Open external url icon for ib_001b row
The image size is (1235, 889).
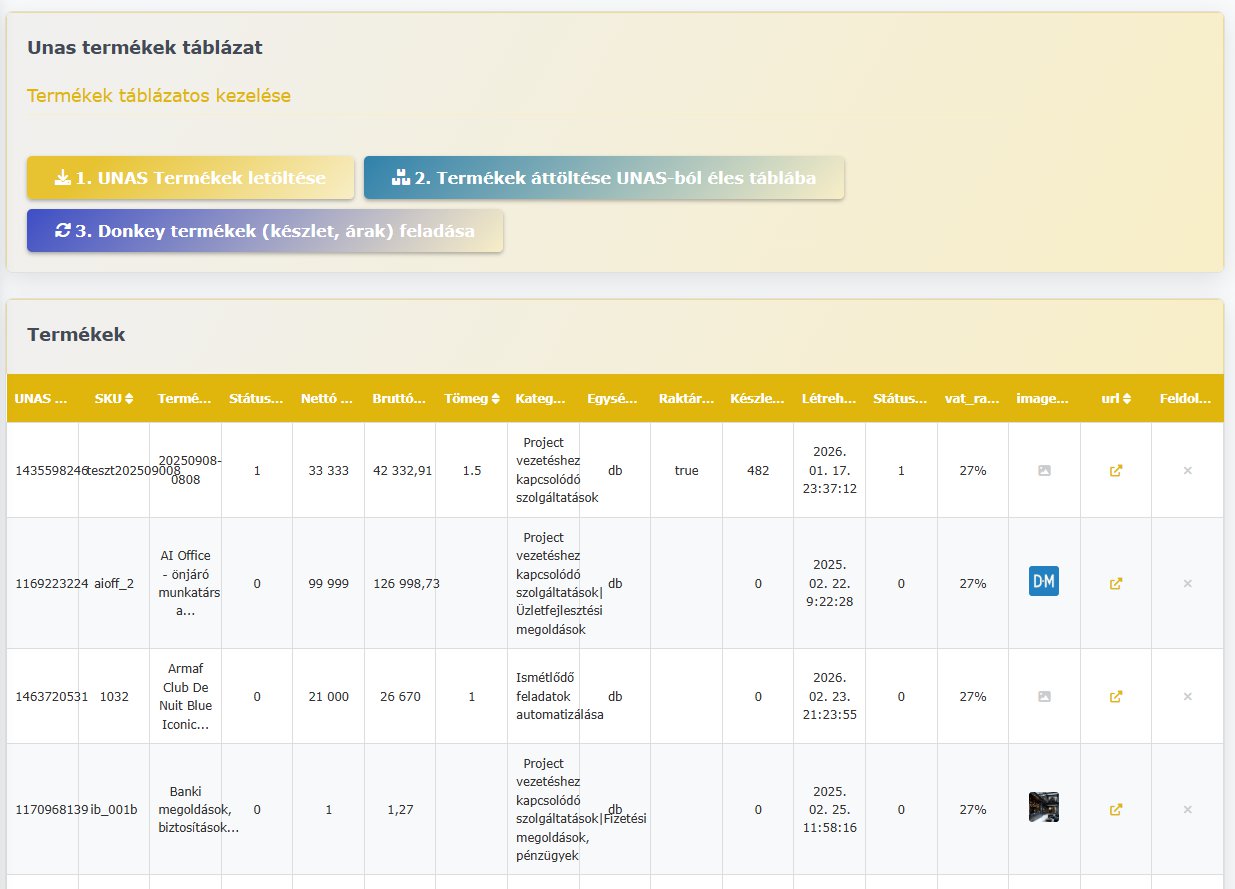tap(1116, 809)
